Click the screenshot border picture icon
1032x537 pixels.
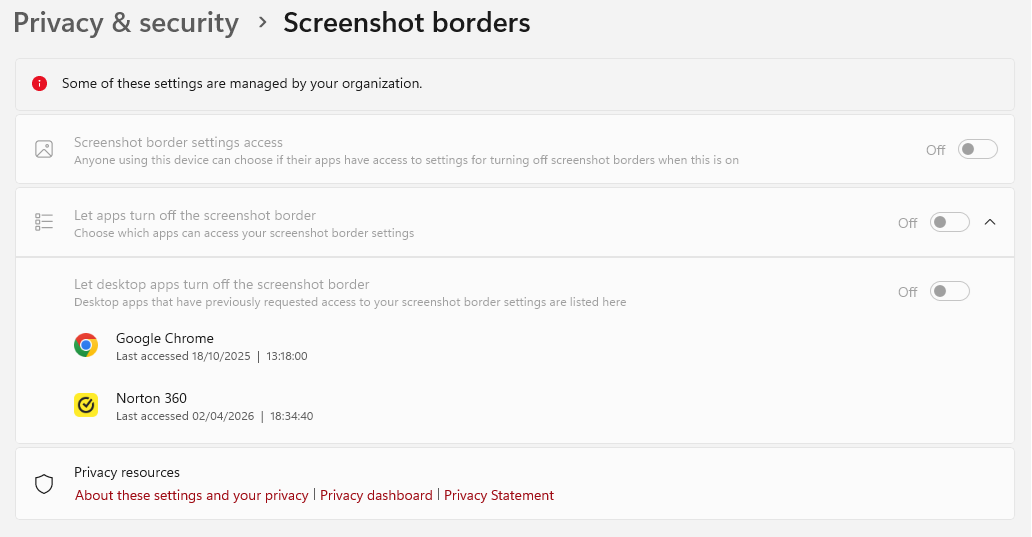[44, 149]
